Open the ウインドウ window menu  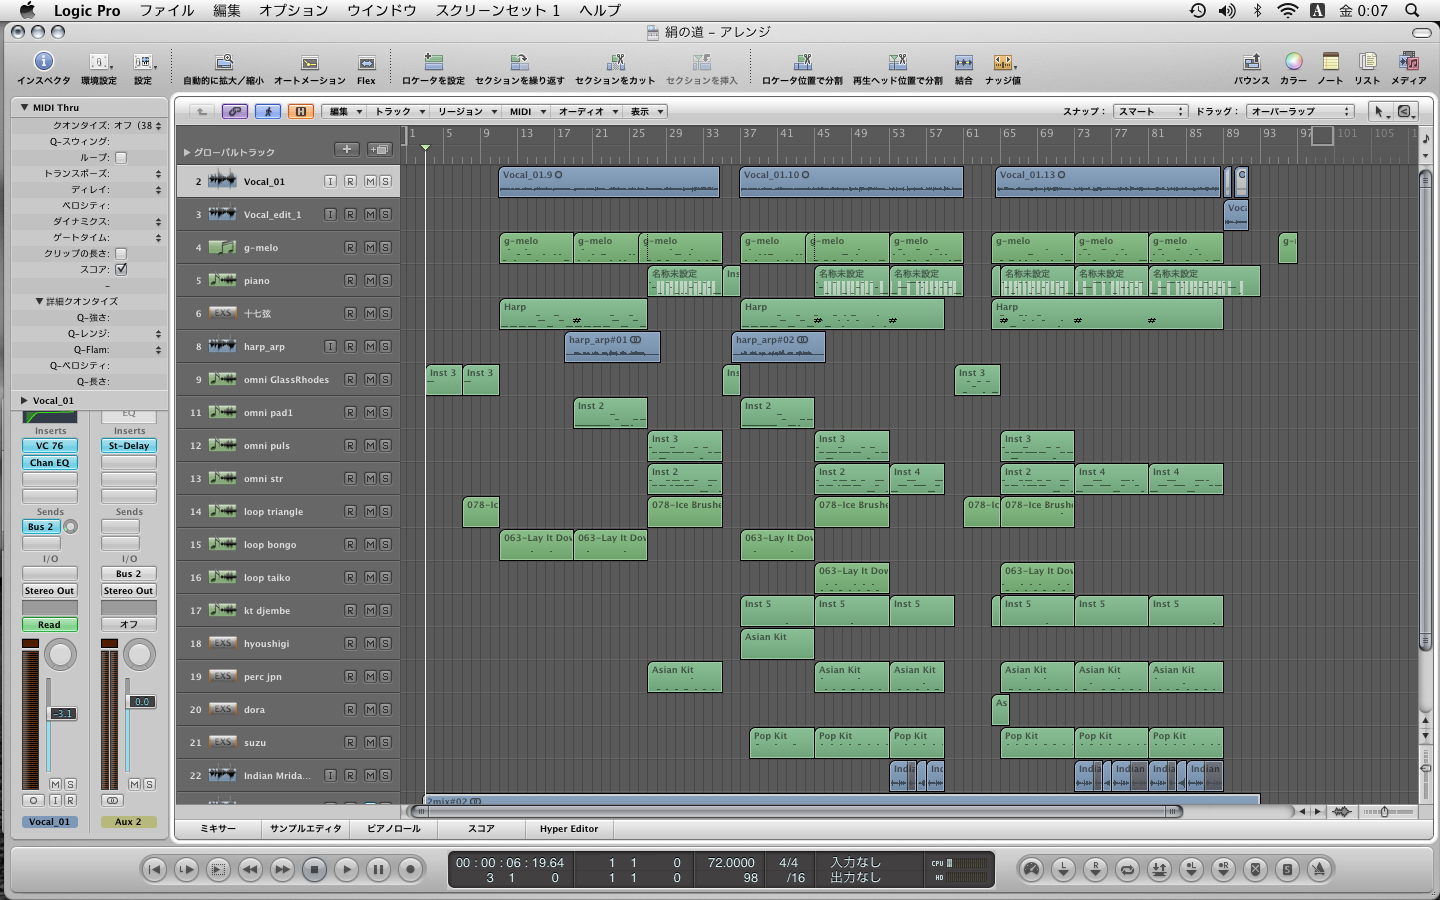[381, 10]
